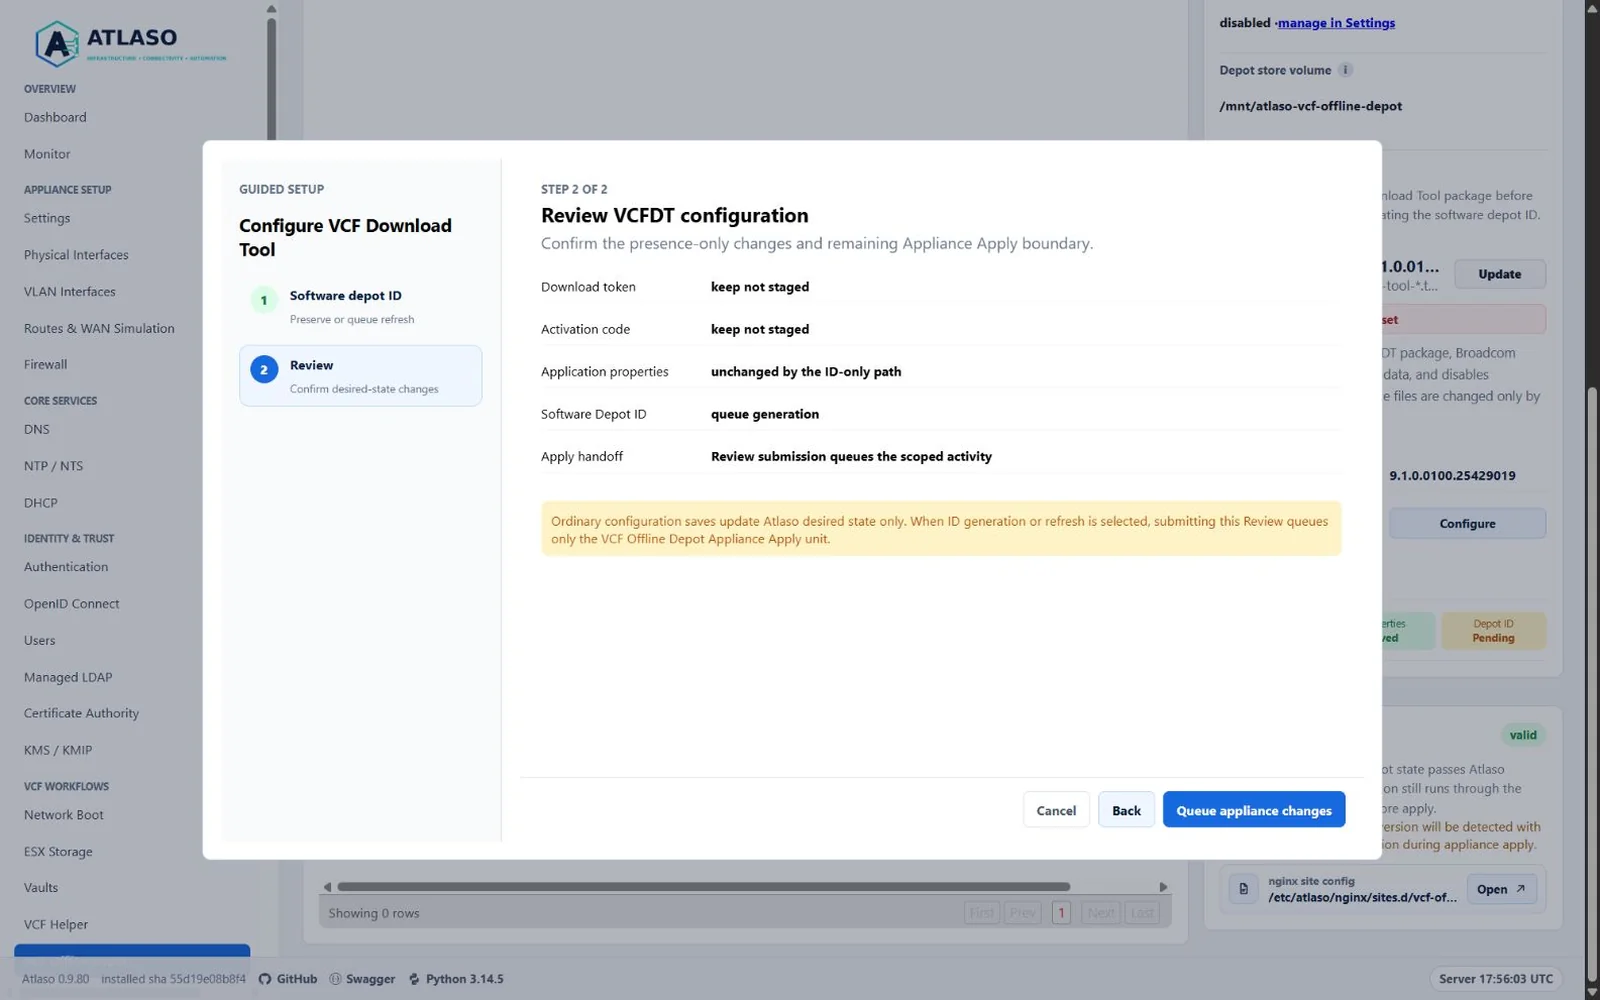The height and width of the screenshot is (1000, 1600).
Task: Open Routes & WAN Simulation
Action: click(99, 328)
